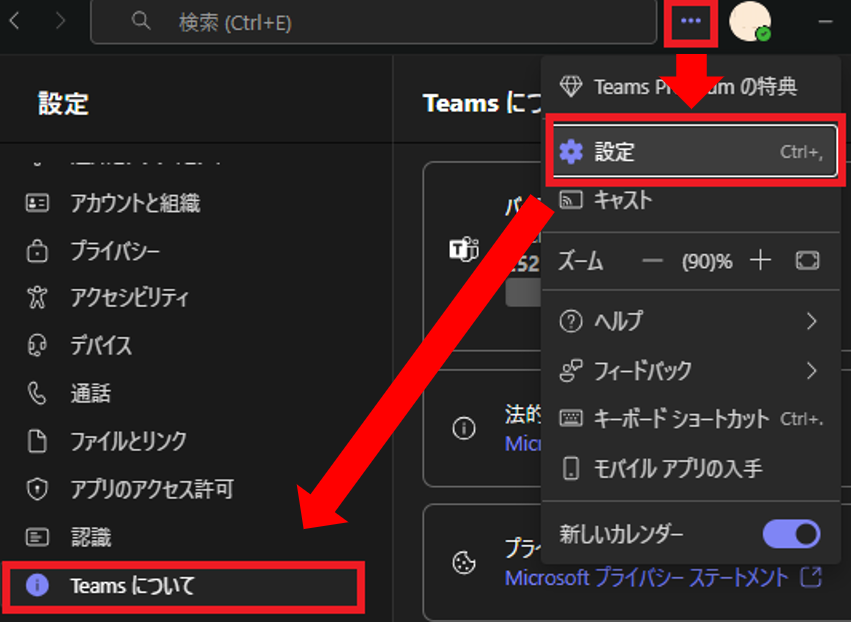
Task: Click the zoom in plus icon
Action: pyautogui.click(x=761, y=261)
